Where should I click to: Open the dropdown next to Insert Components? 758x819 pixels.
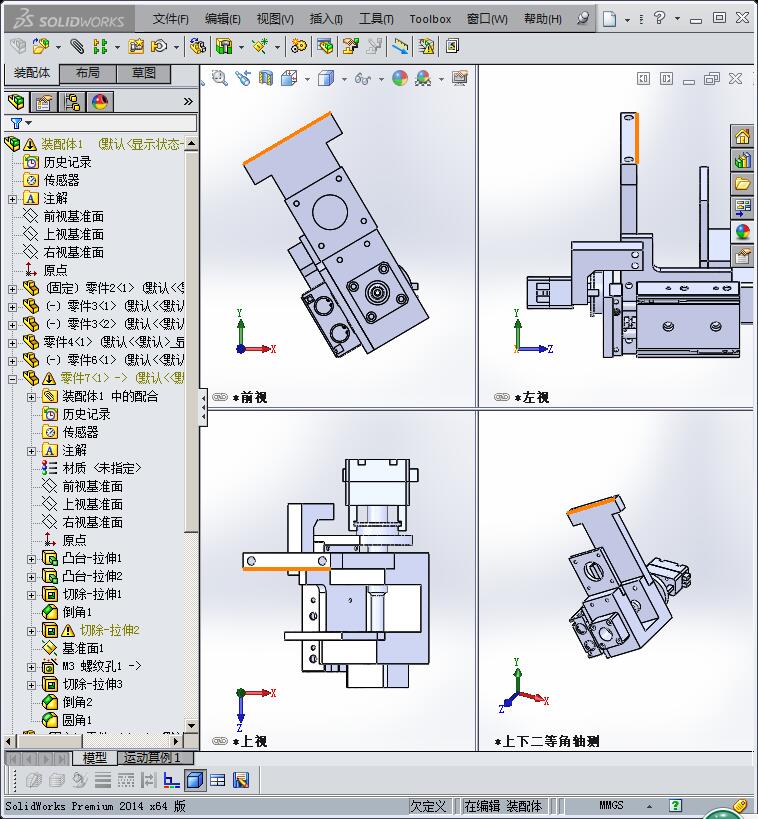pyautogui.click(x=58, y=48)
